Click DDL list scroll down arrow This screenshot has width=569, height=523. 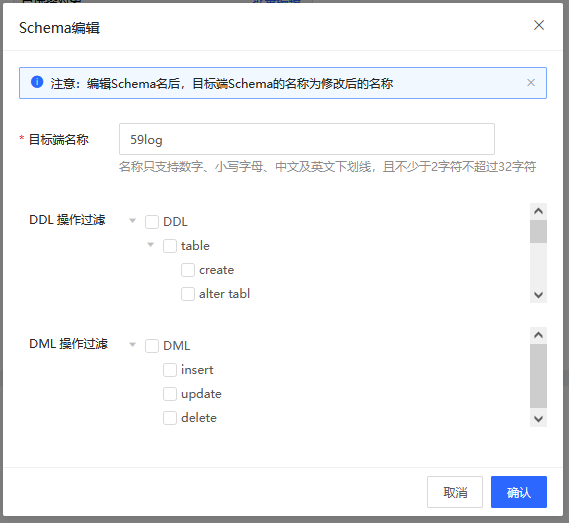point(539,295)
